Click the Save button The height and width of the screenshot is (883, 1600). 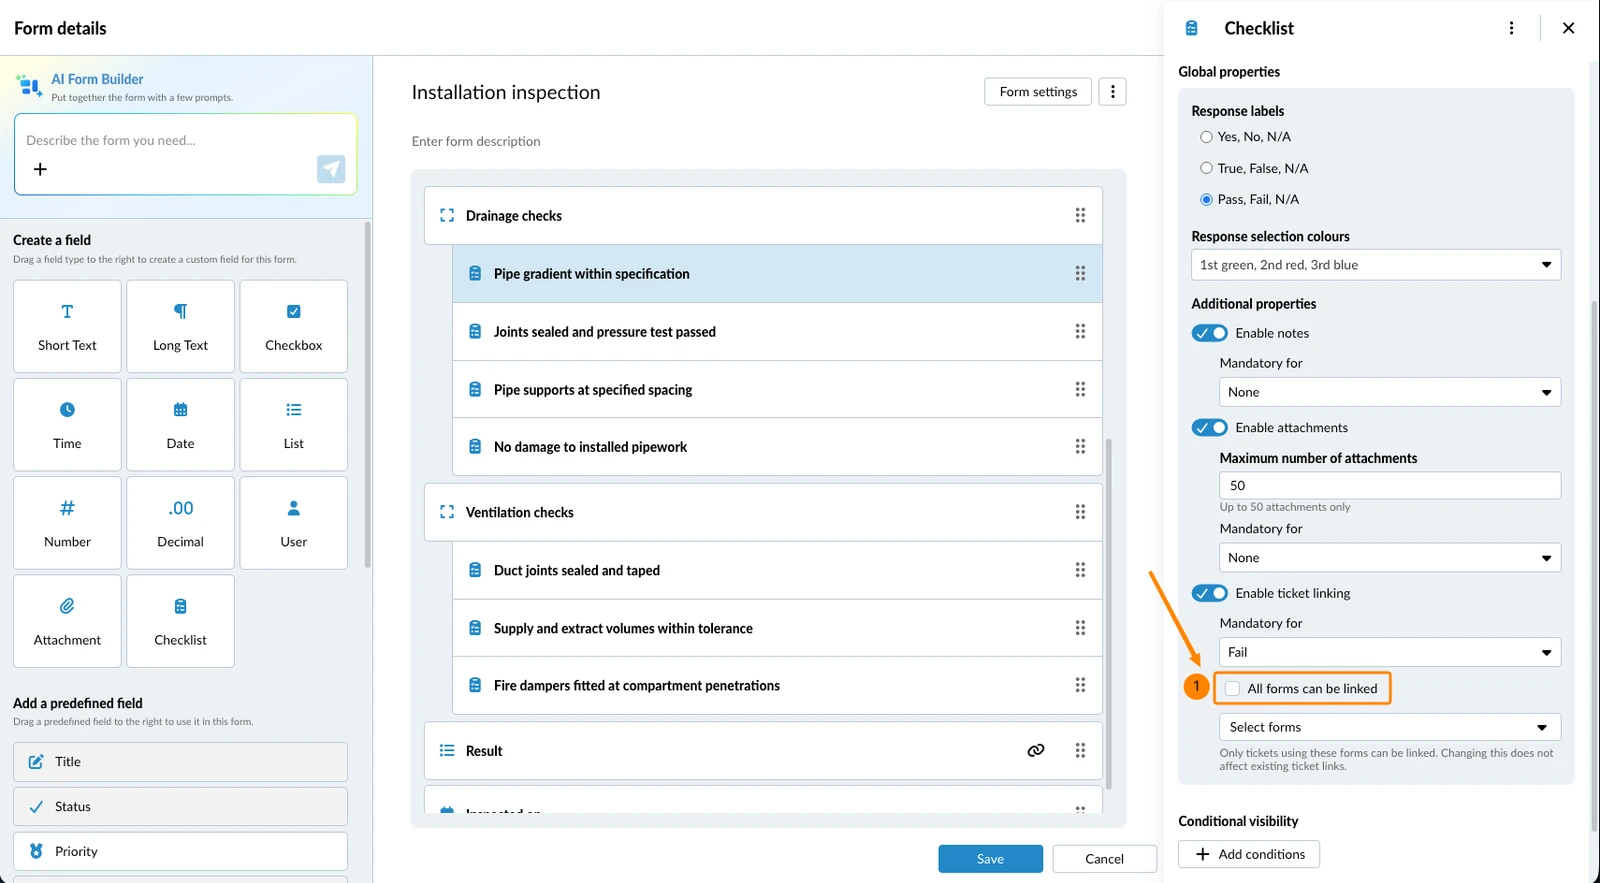point(990,859)
